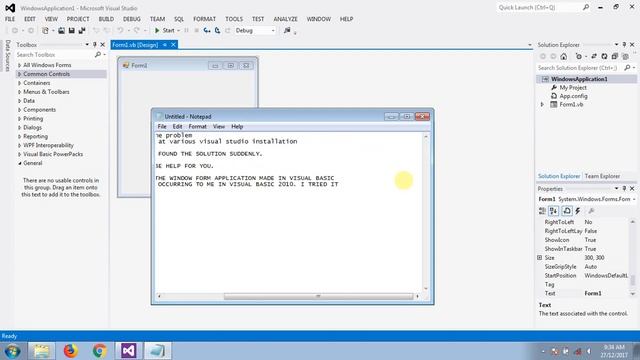Click the Notepad horizontal scrollbar thumb
Screen dimensions: 640x360
(x=318, y=296)
